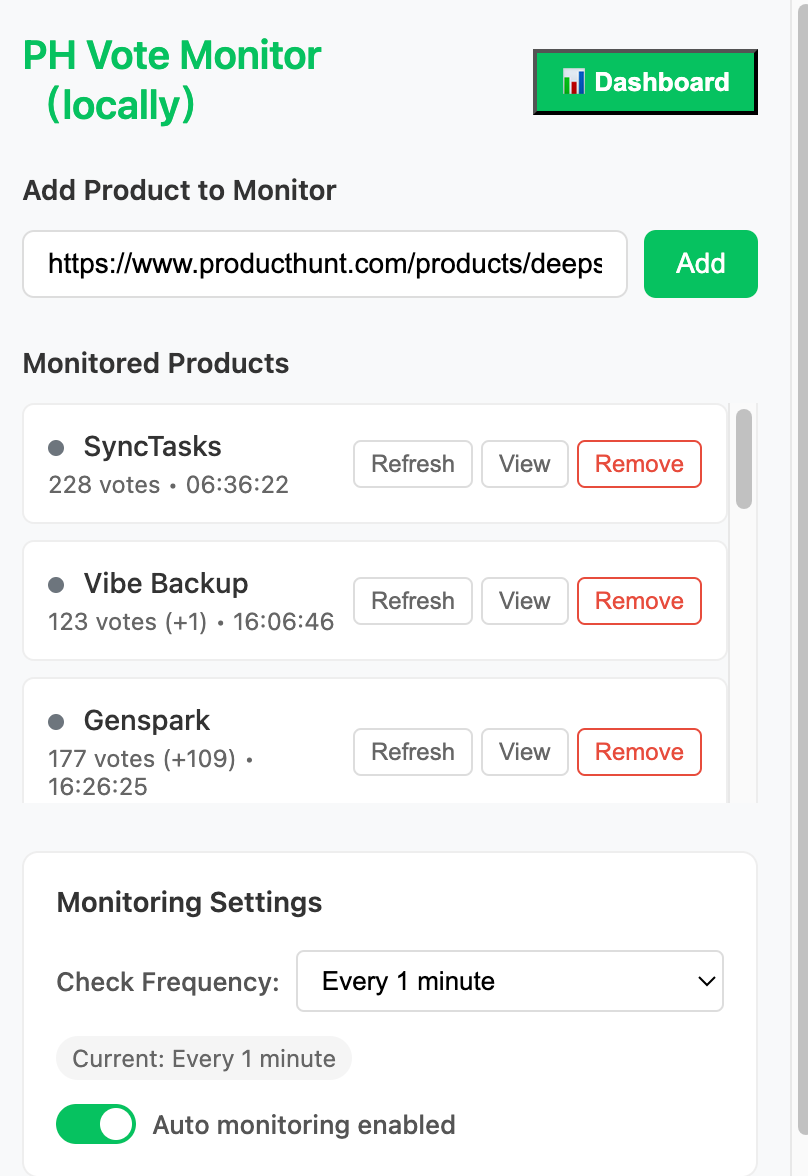808x1176 pixels.
Task: Remove Vibe Backup from the list
Action: (639, 601)
